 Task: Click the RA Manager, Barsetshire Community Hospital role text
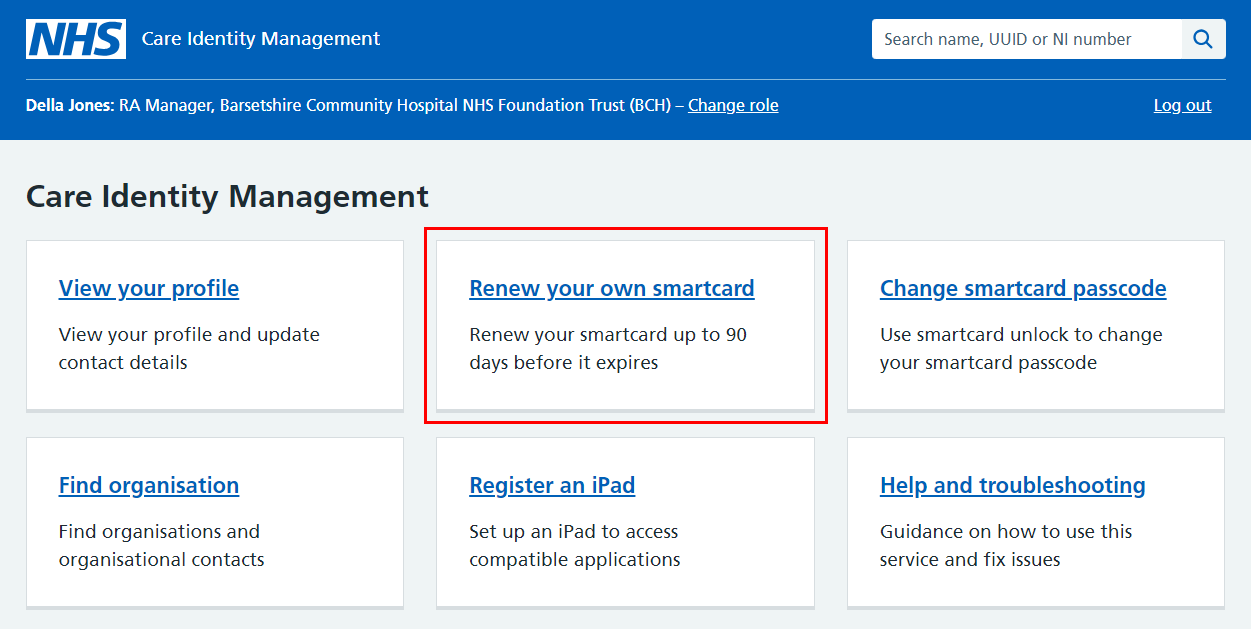pyautogui.click(x=395, y=105)
